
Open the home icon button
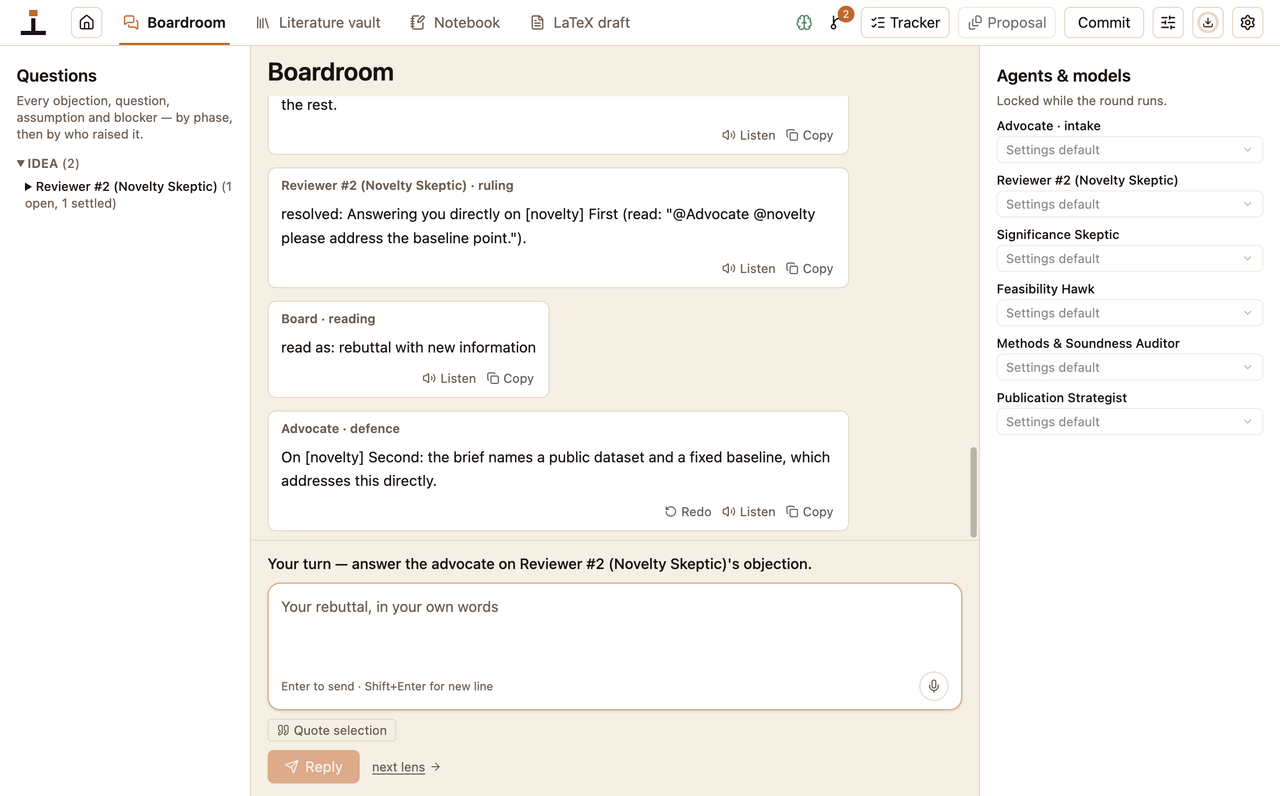pyautogui.click(x=87, y=22)
